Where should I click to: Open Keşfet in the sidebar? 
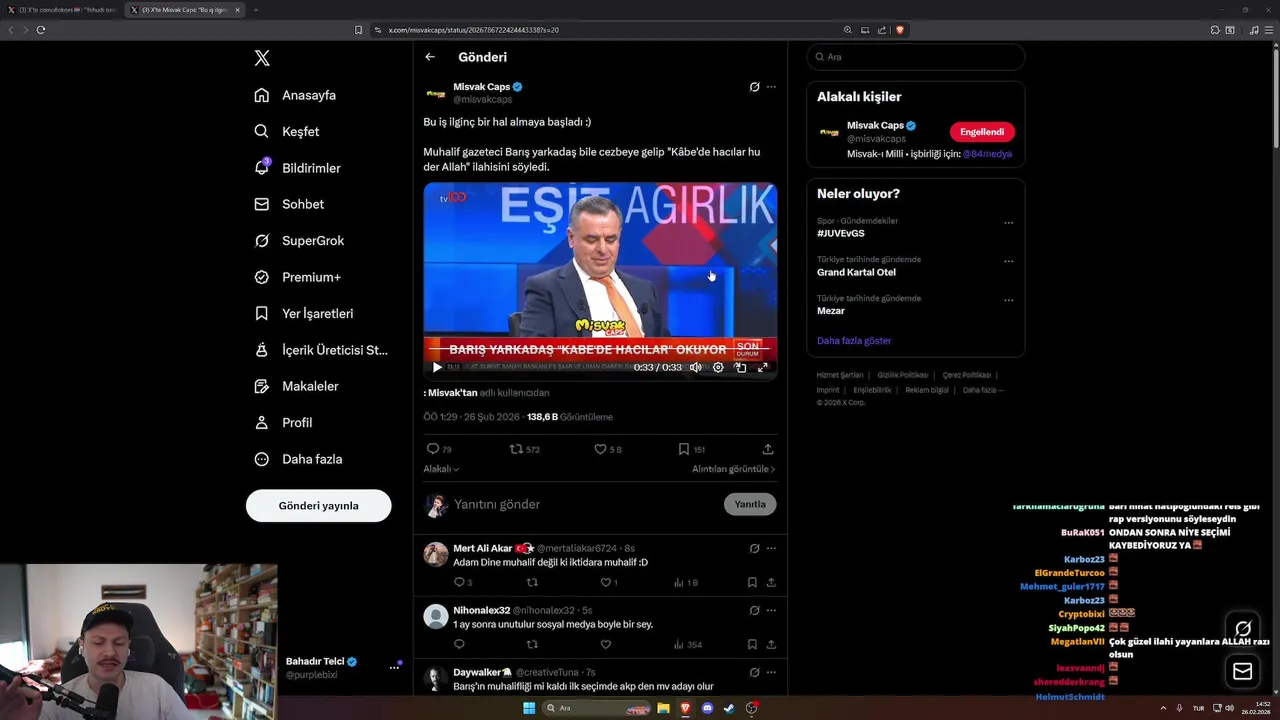click(287, 131)
